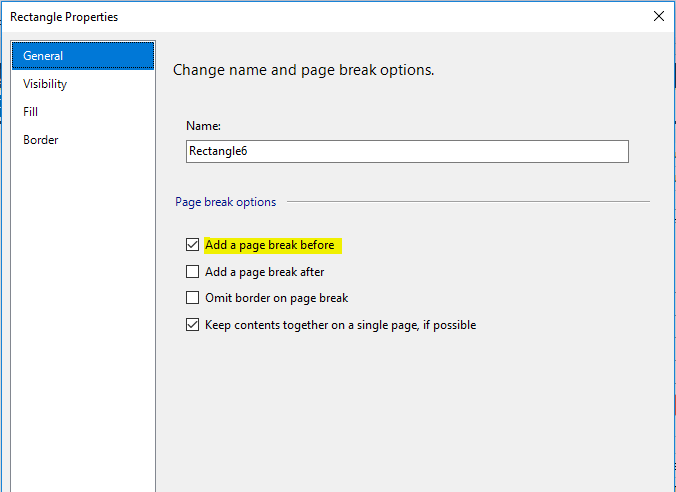Click the 'Omit border on page break' label text
Viewport: 676px width, 492px height.
[276, 298]
